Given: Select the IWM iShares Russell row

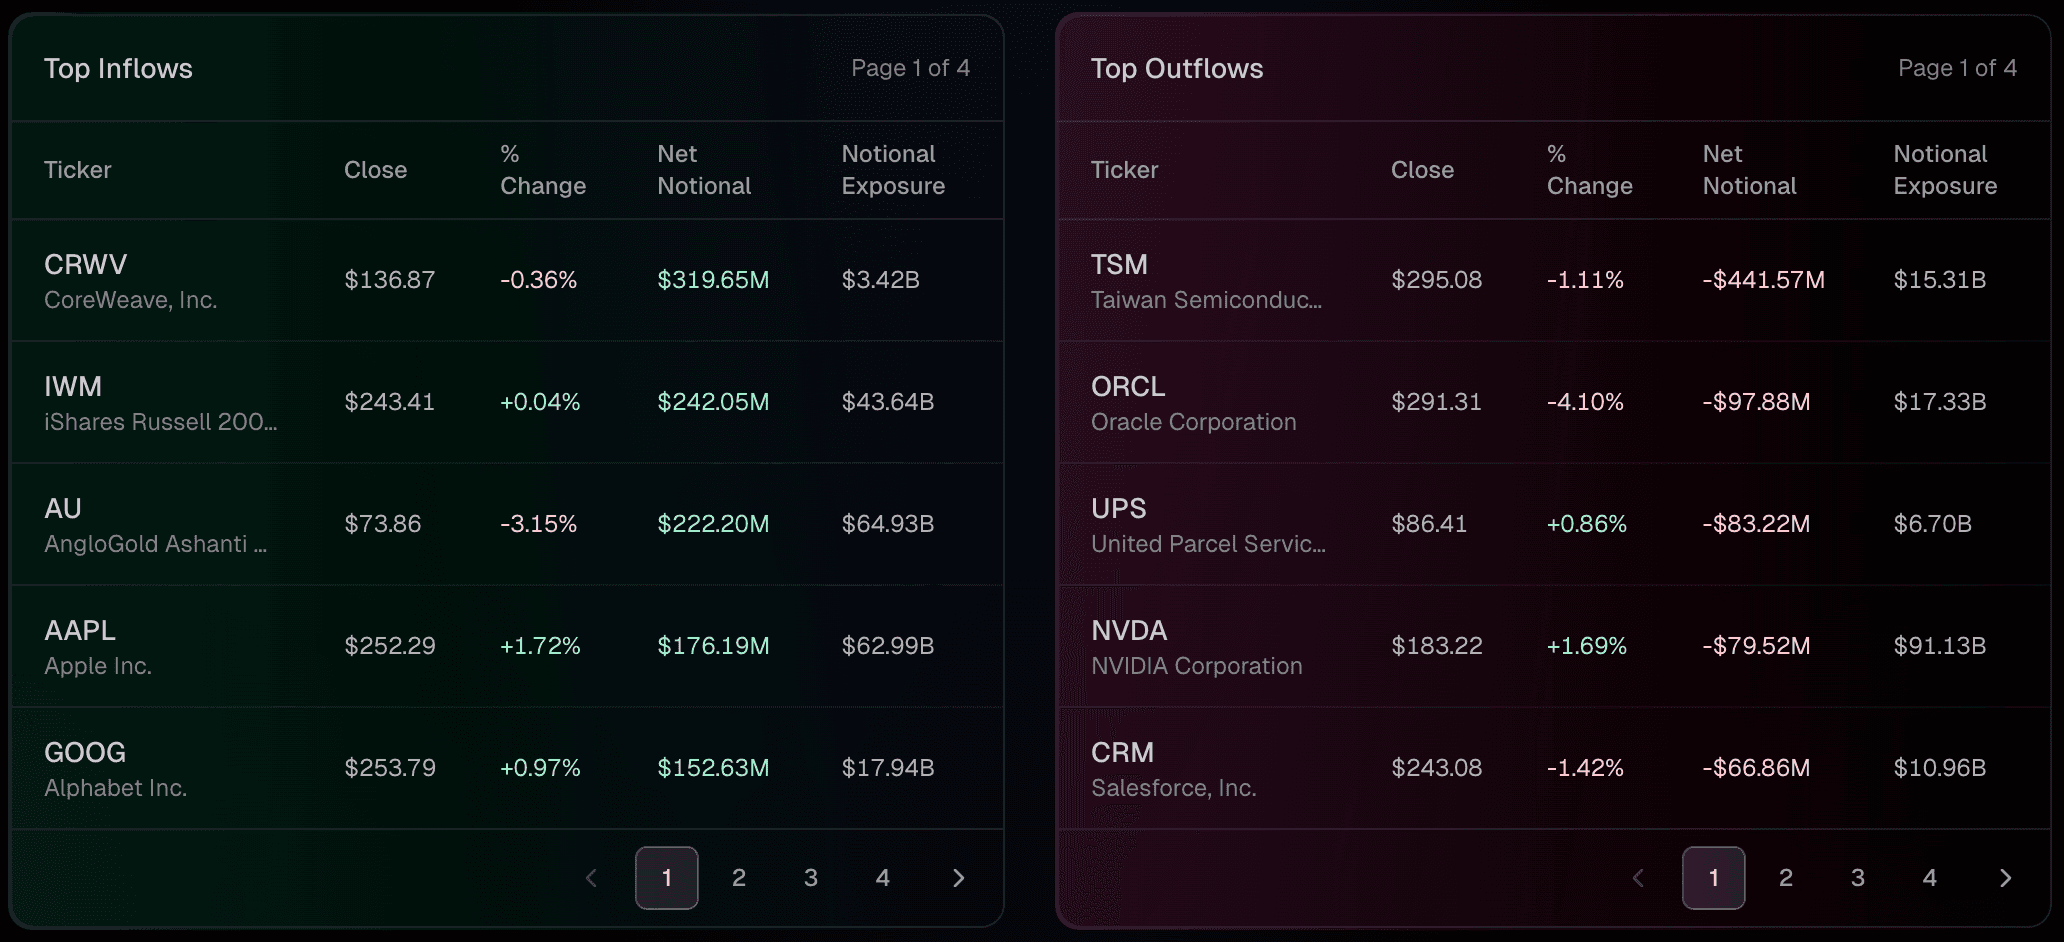Looking at the screenshot, I should (x=160, y=402).
